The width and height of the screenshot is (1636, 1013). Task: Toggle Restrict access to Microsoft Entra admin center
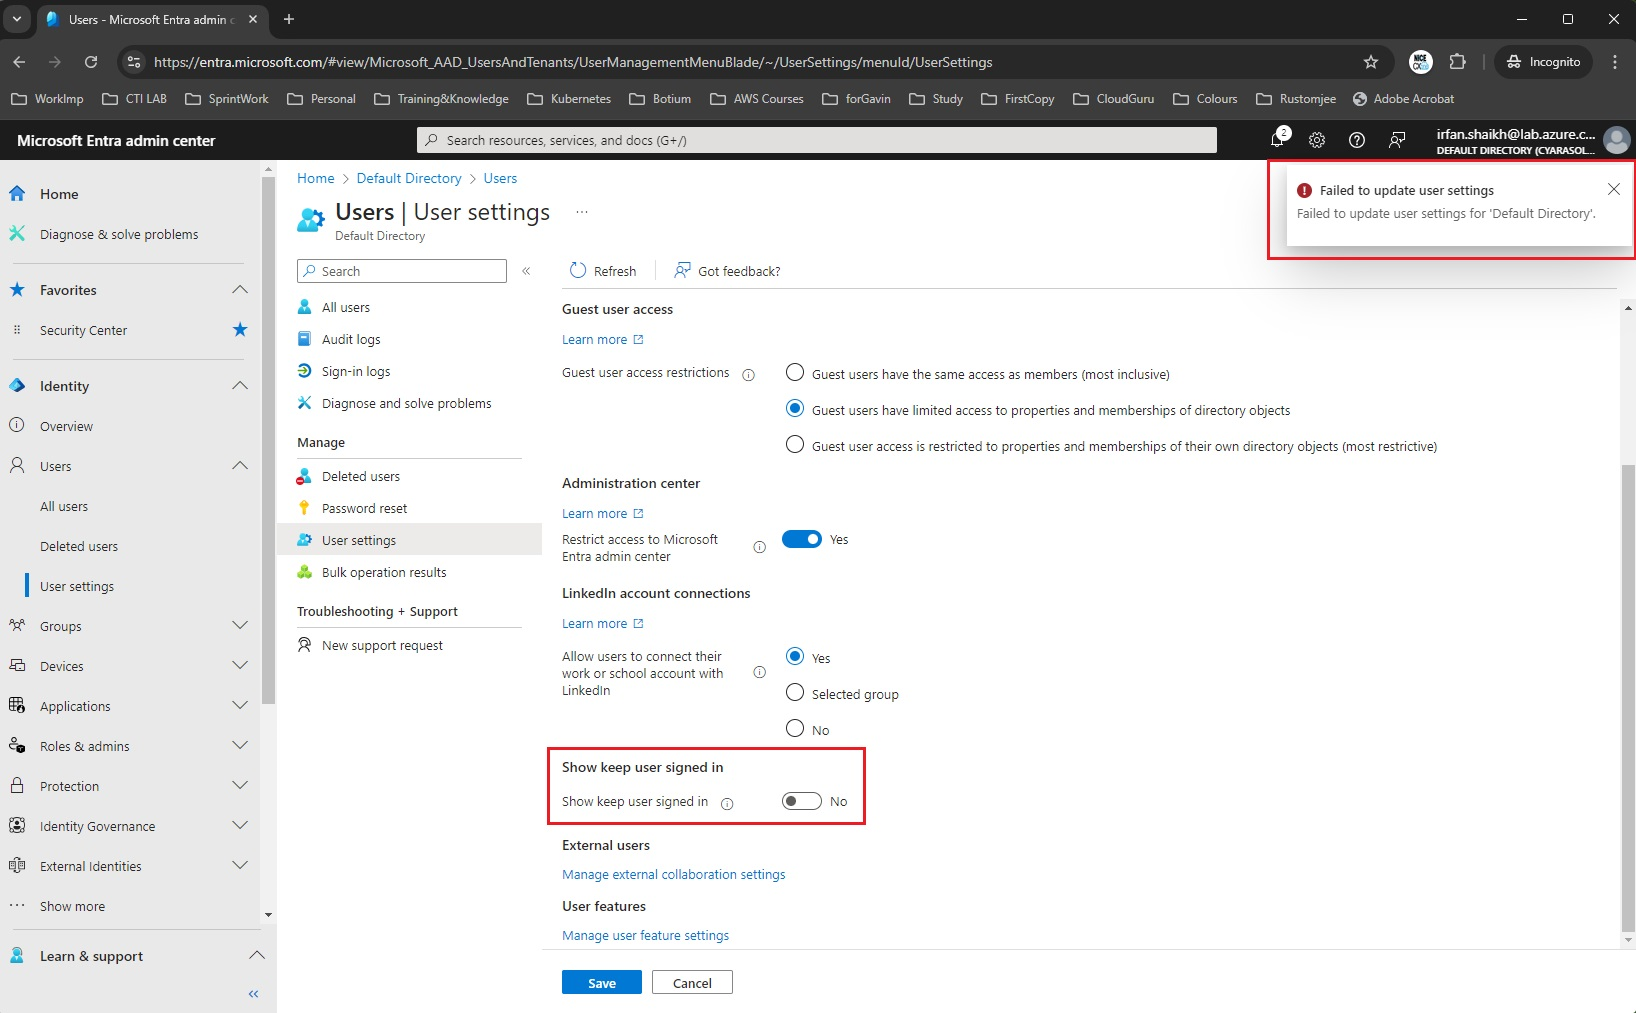tap(802, 539)
